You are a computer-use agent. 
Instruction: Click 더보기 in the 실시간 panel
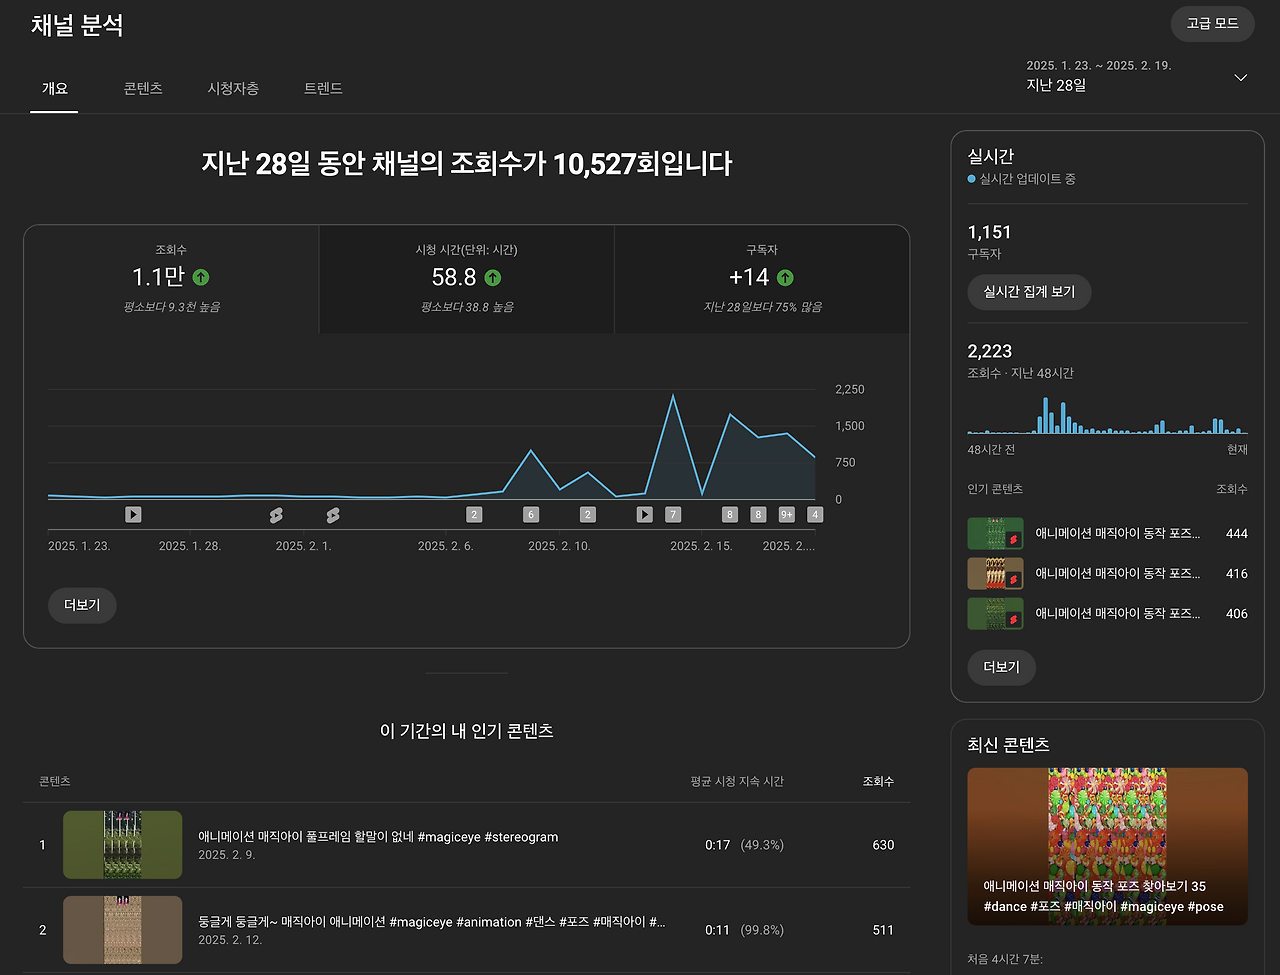coord(1001,667)
